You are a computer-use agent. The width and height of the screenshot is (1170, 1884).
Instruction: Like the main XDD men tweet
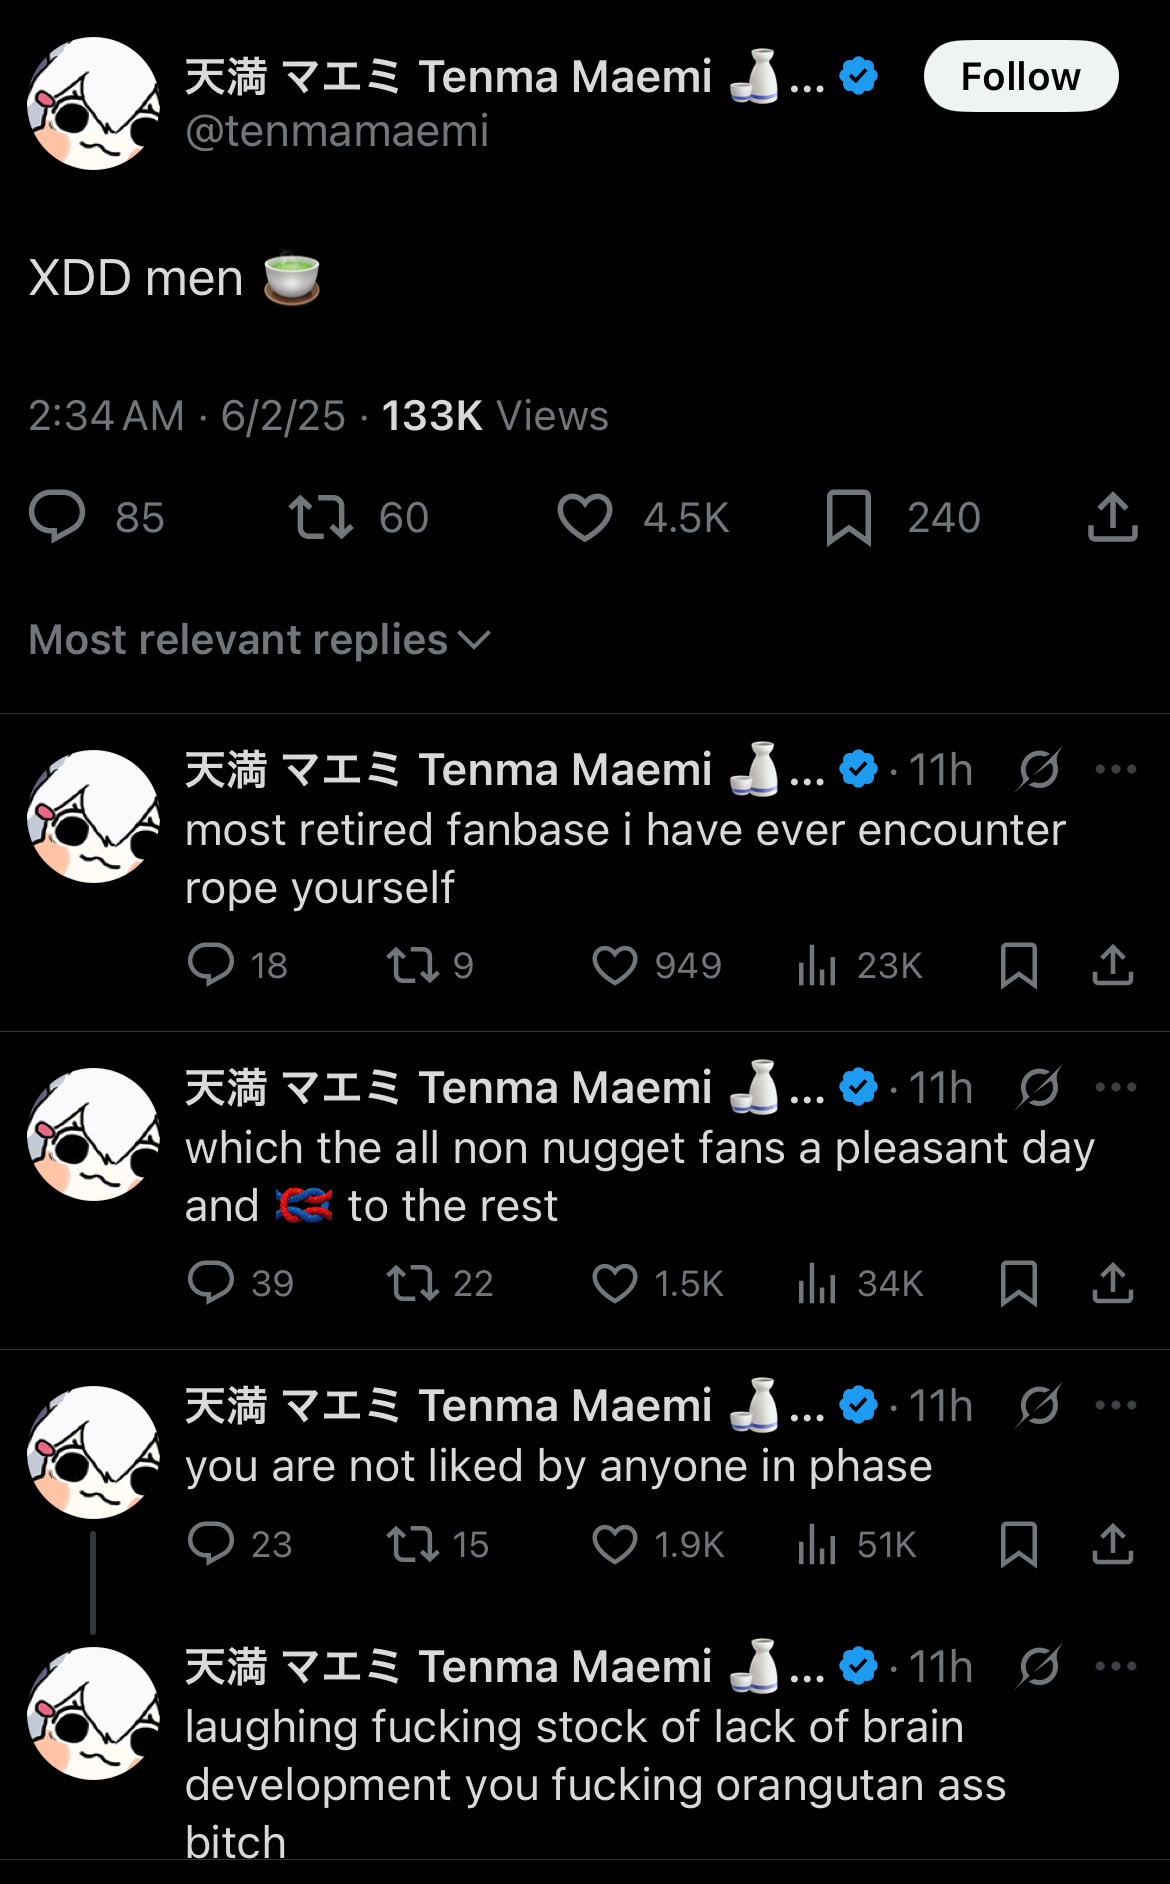[x=585, y=518]
